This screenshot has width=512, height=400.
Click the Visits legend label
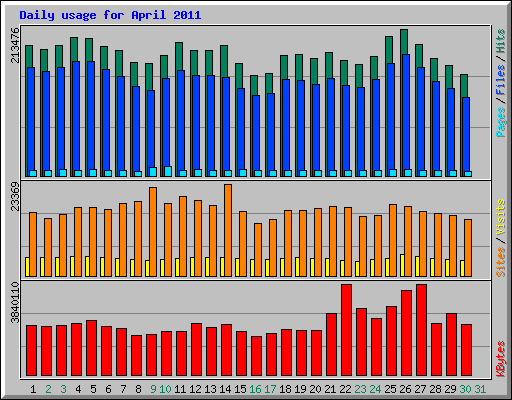pos(501,218)
